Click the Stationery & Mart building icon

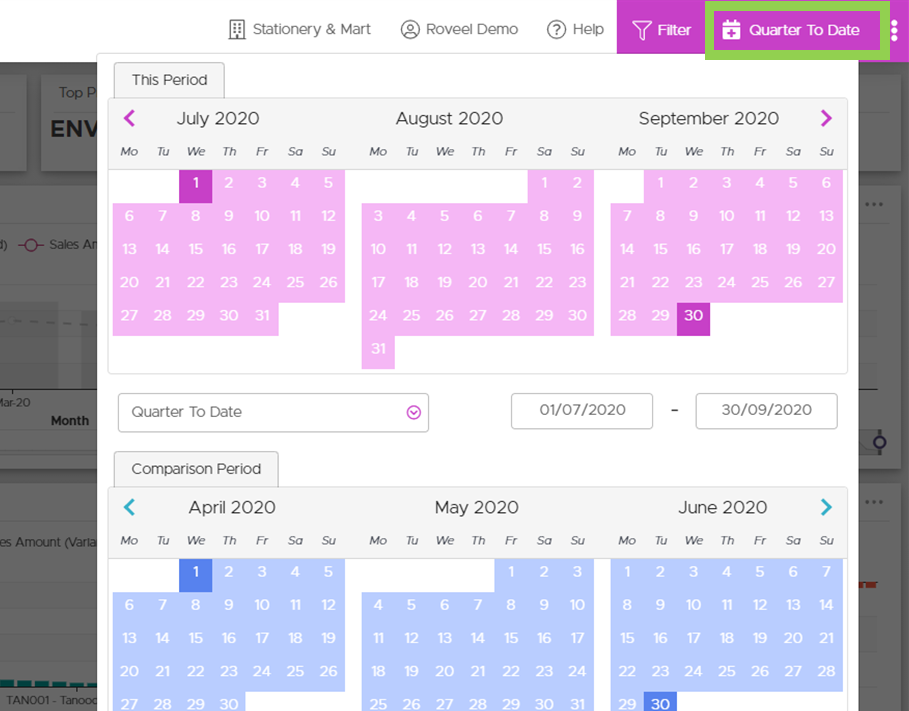pos(237,30)
